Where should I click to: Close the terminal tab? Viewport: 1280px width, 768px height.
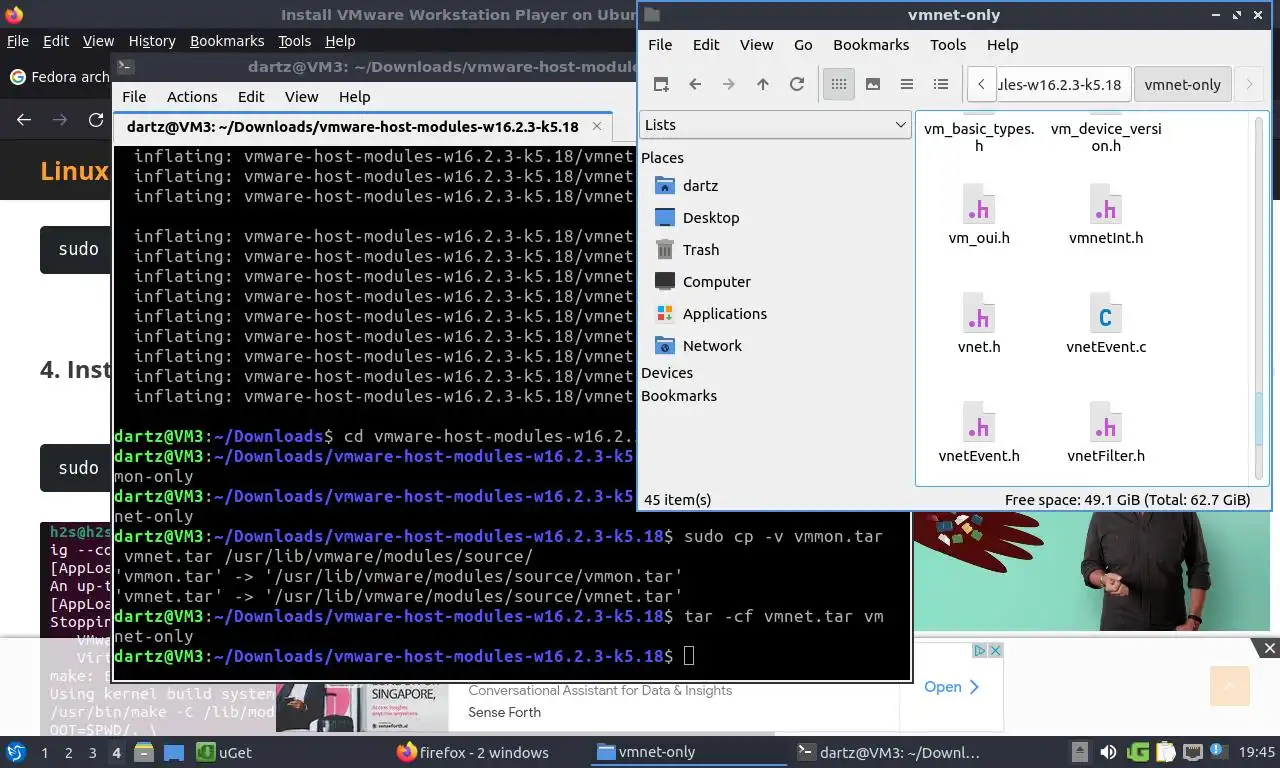pyautogui.click(x=597, y=127)
